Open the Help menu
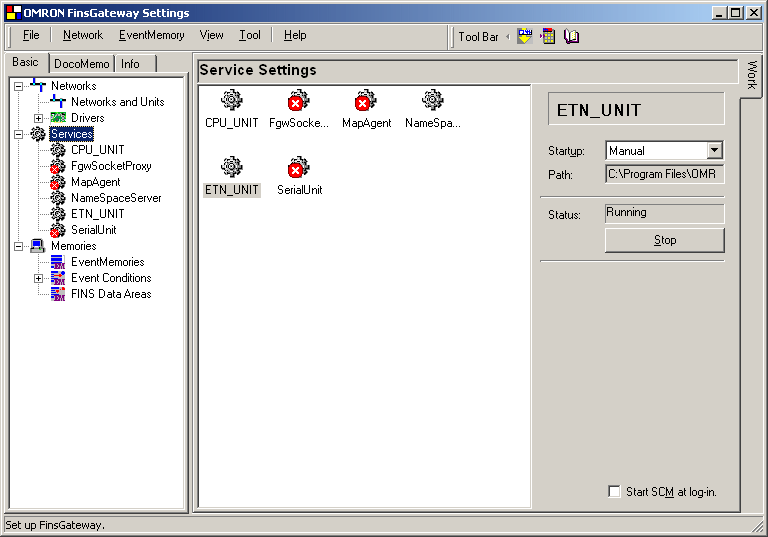Image resolution: width=768 pixels, height=537 pixels. tap(295, 35)
